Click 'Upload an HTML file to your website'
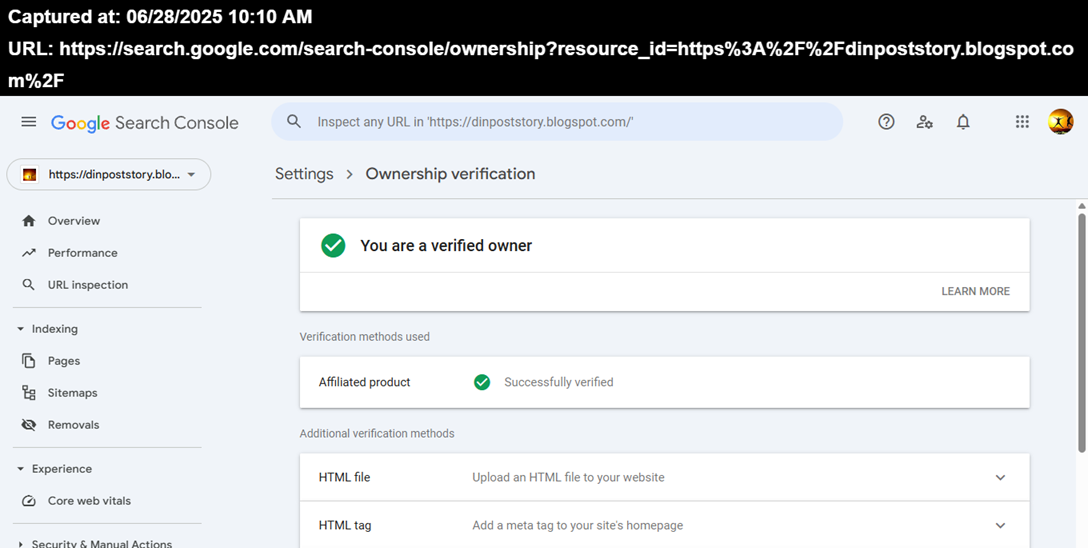The image size is (1088, 548). click(568, 477)
